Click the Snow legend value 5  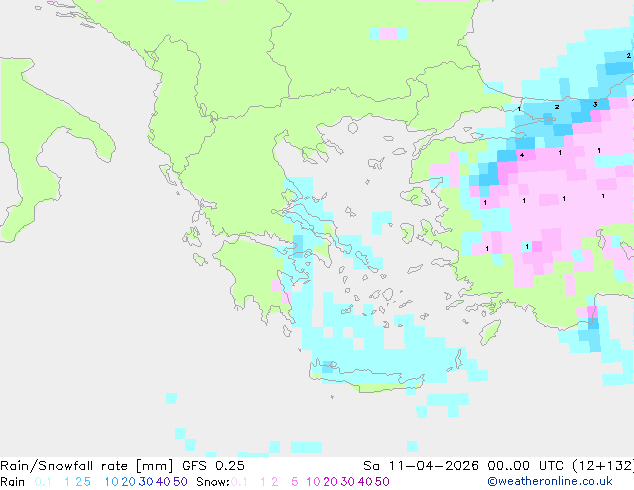pyautogui.click(x=295, y=482)
